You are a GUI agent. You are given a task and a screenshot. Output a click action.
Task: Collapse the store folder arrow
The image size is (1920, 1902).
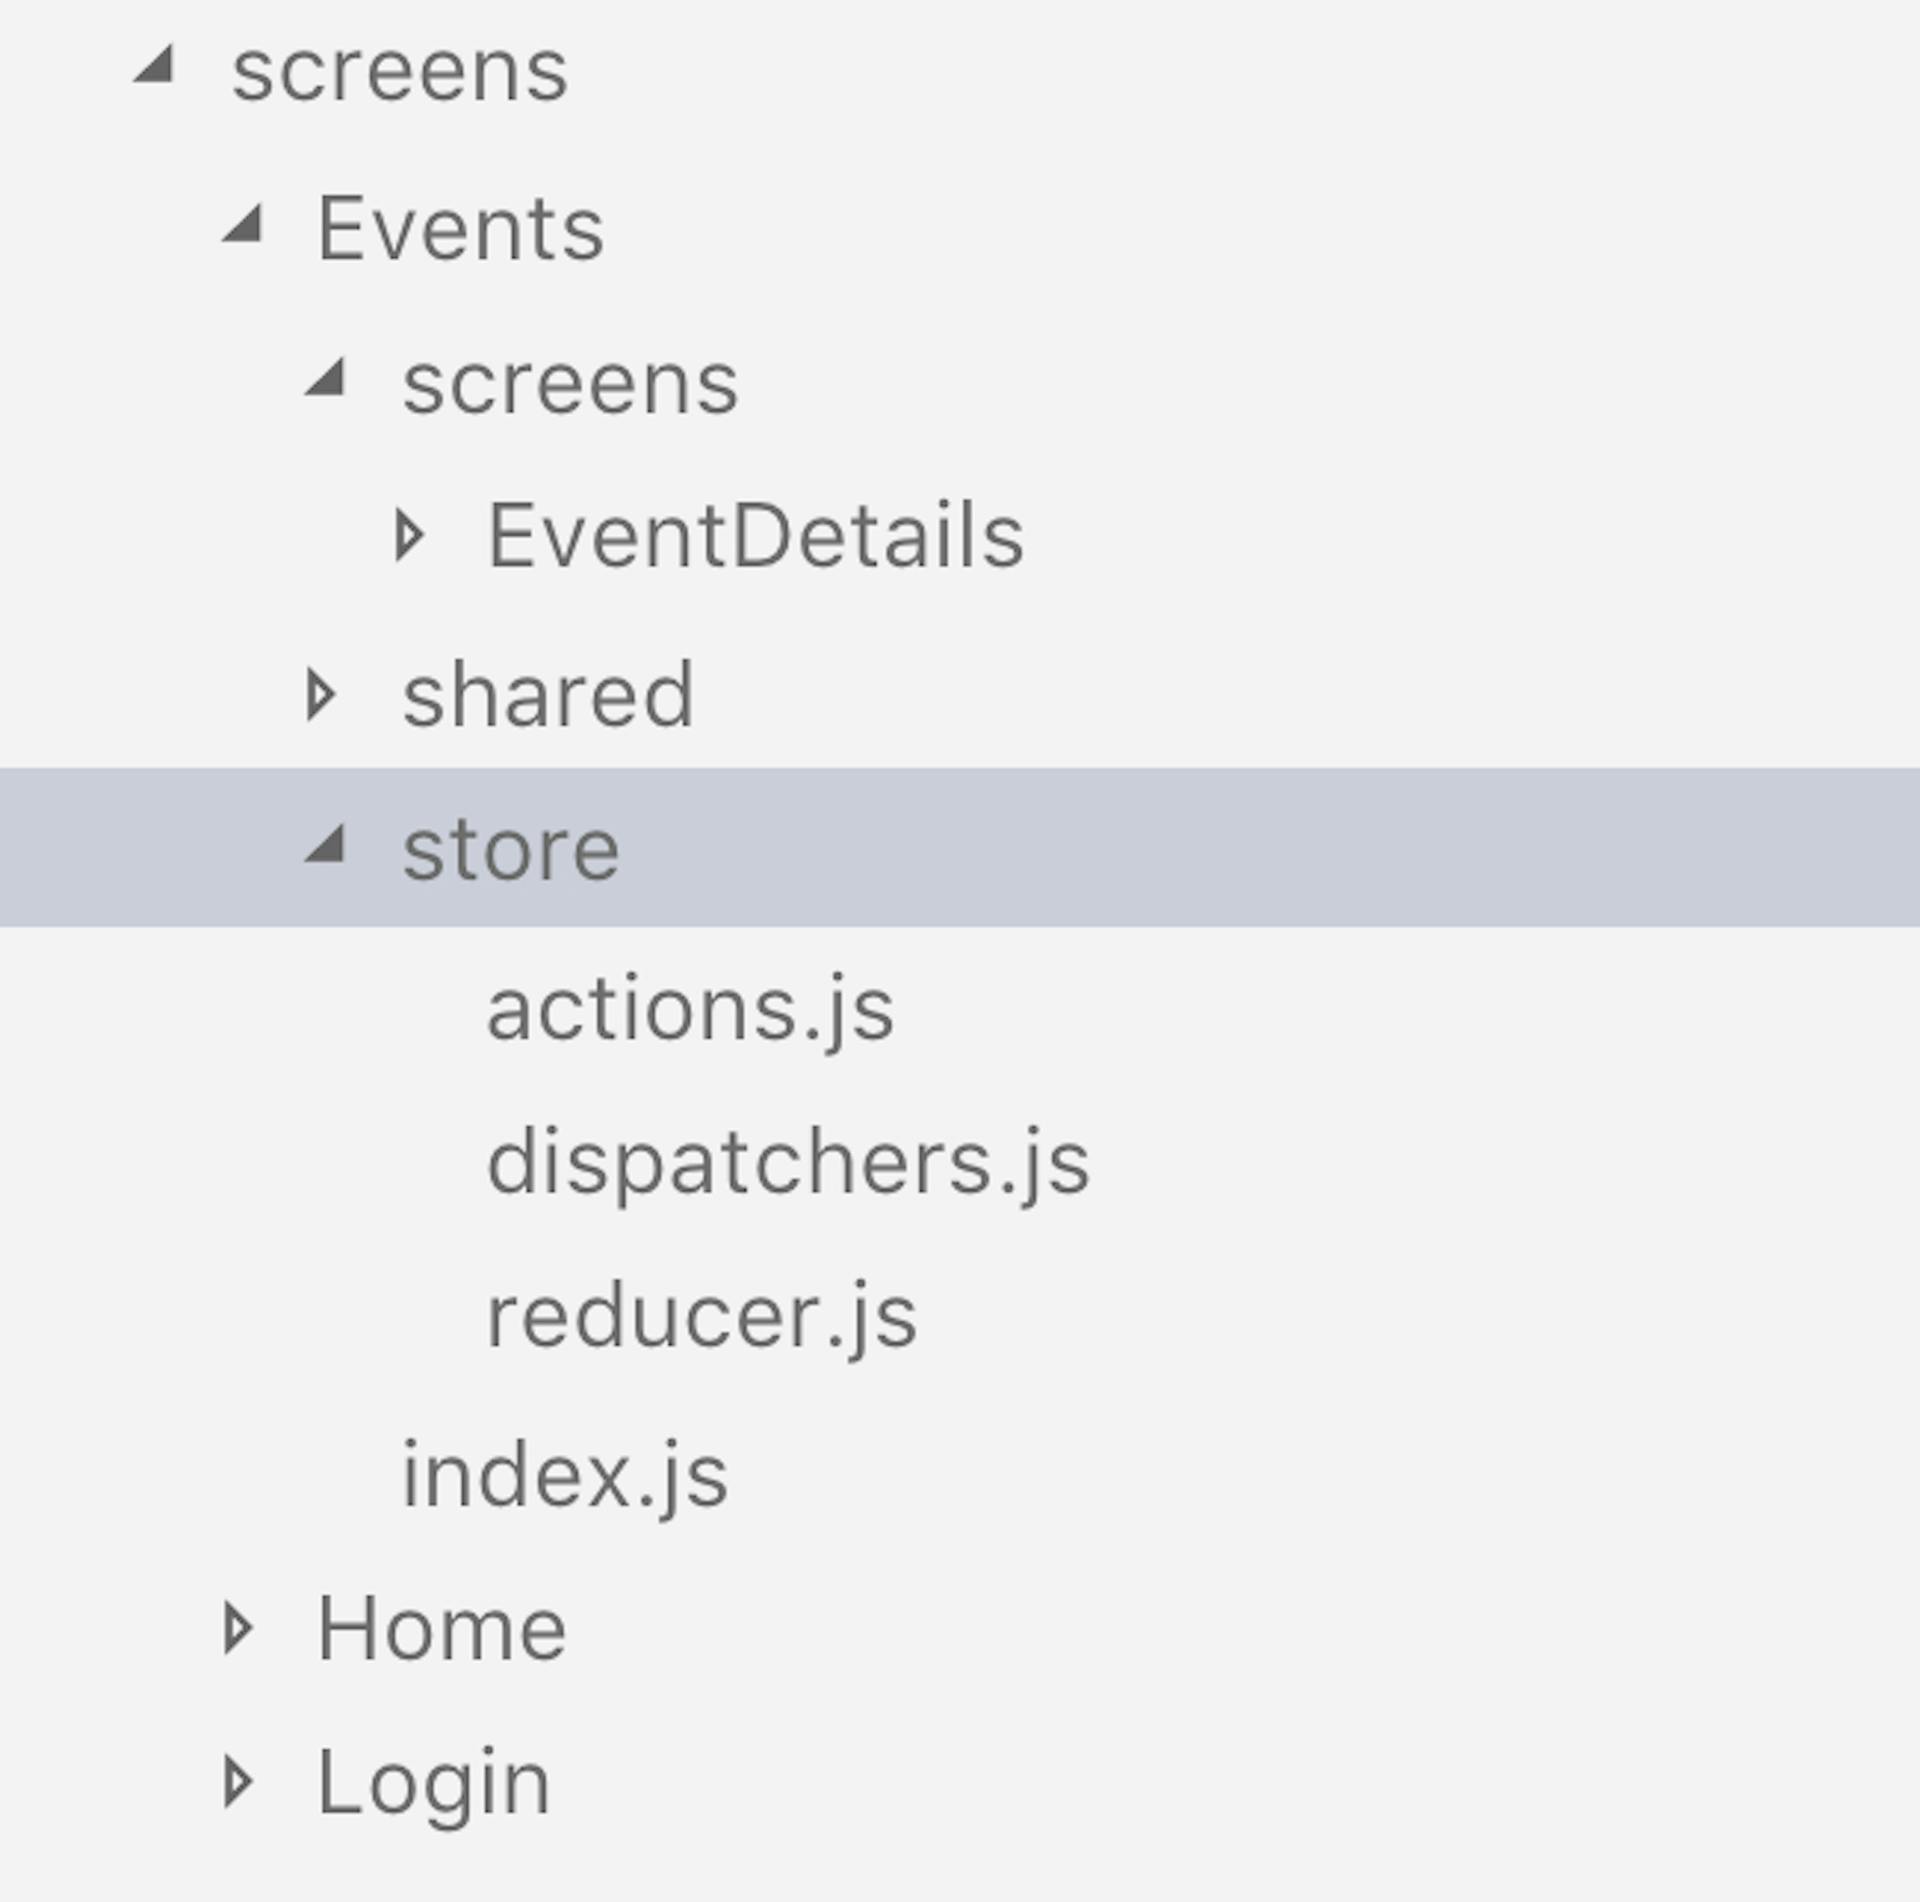(327, 845)
